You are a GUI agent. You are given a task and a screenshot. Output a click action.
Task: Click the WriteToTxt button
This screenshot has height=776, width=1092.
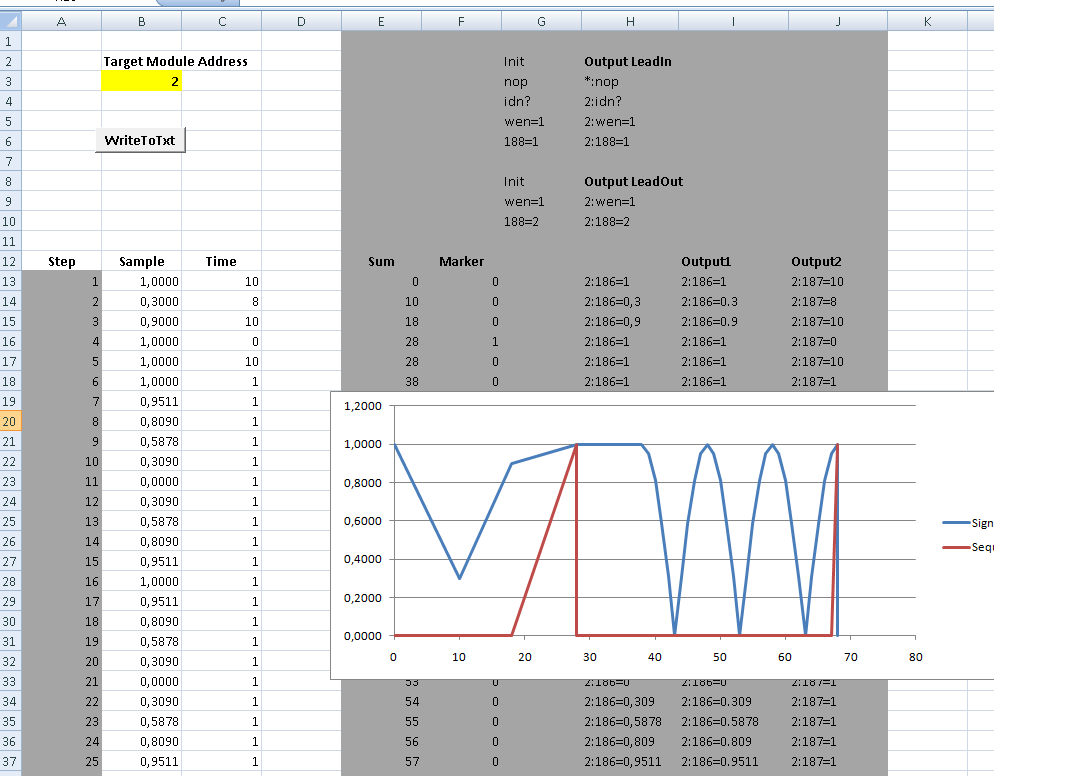(x=140, y=140)
